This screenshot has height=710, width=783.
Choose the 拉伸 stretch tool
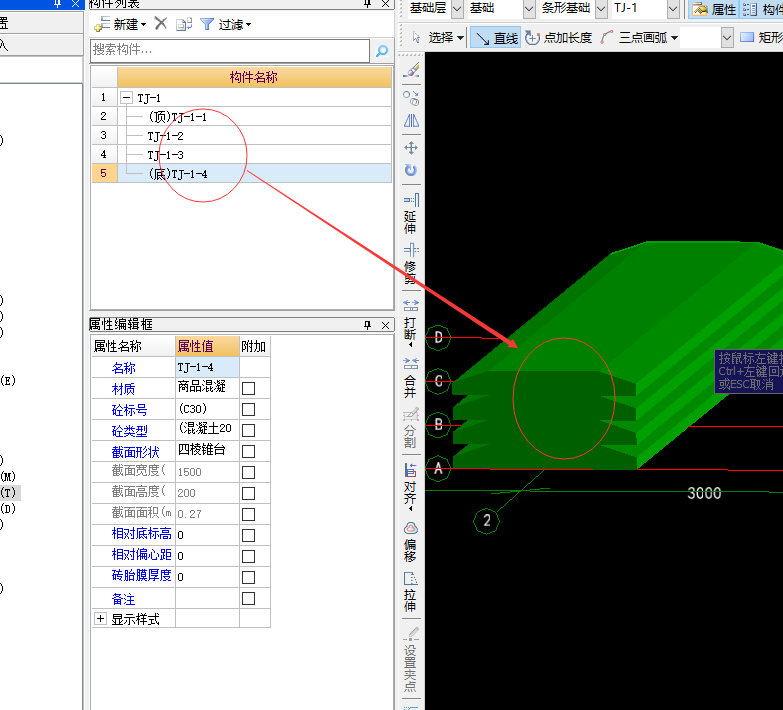(411, 592)
